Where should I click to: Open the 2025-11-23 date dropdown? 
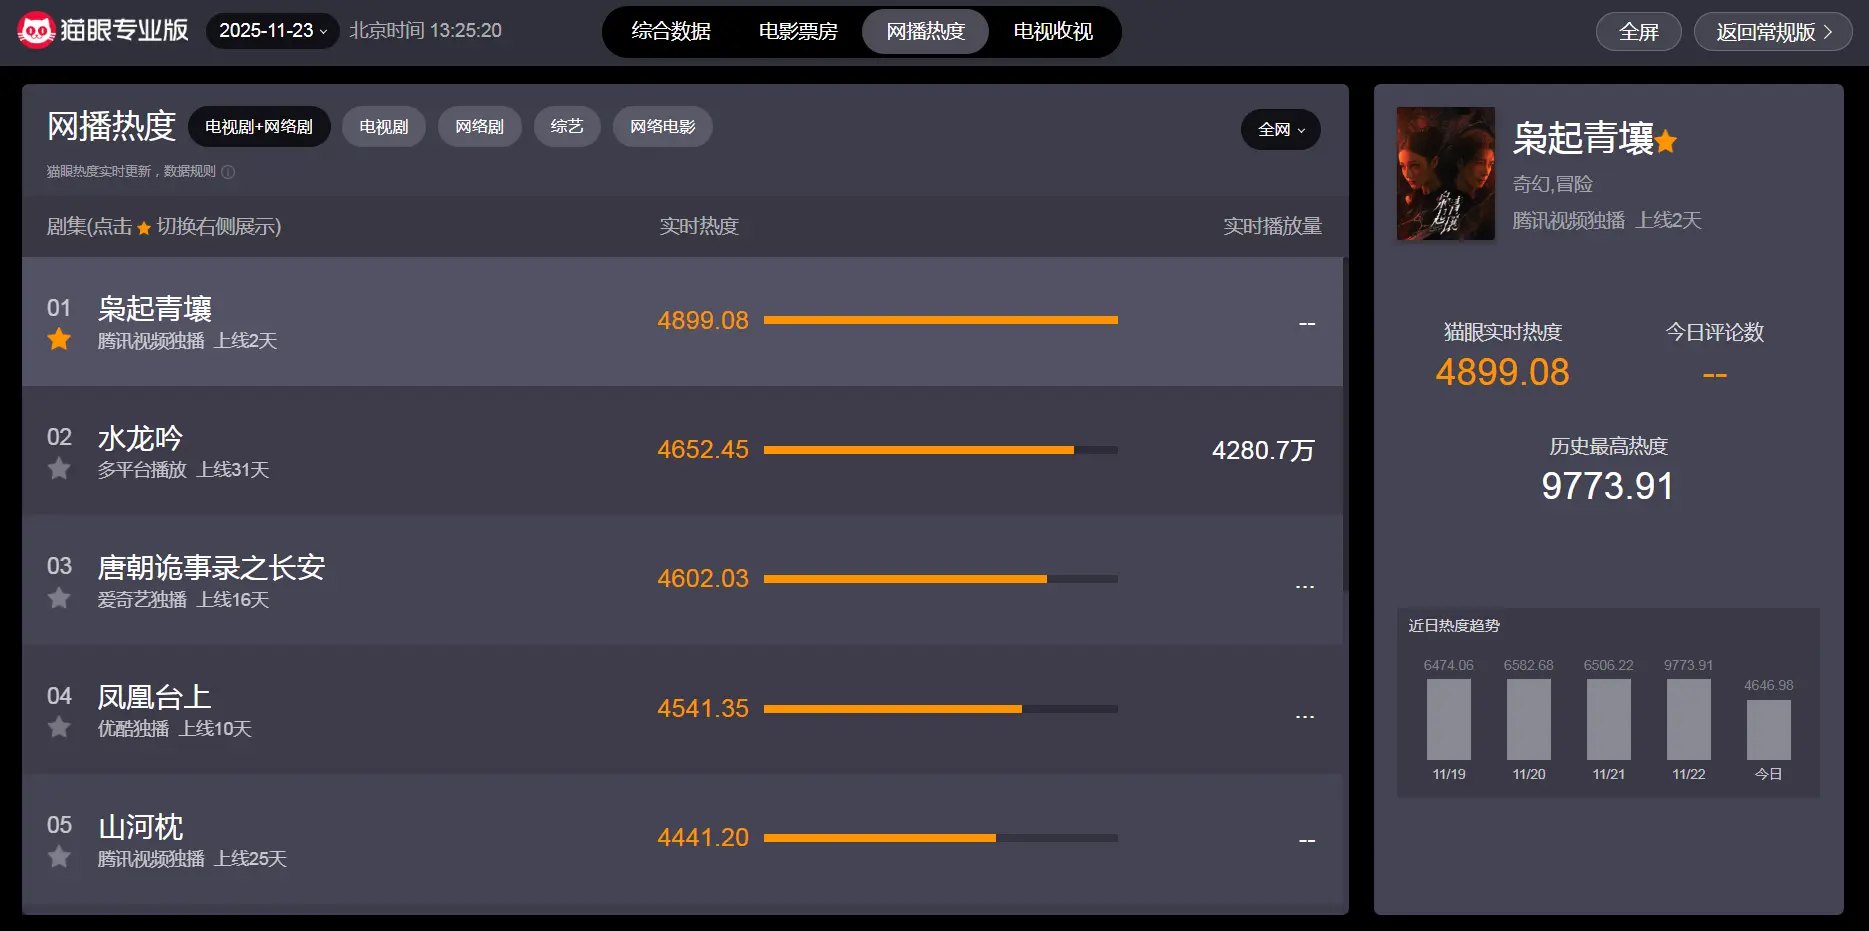272,31
